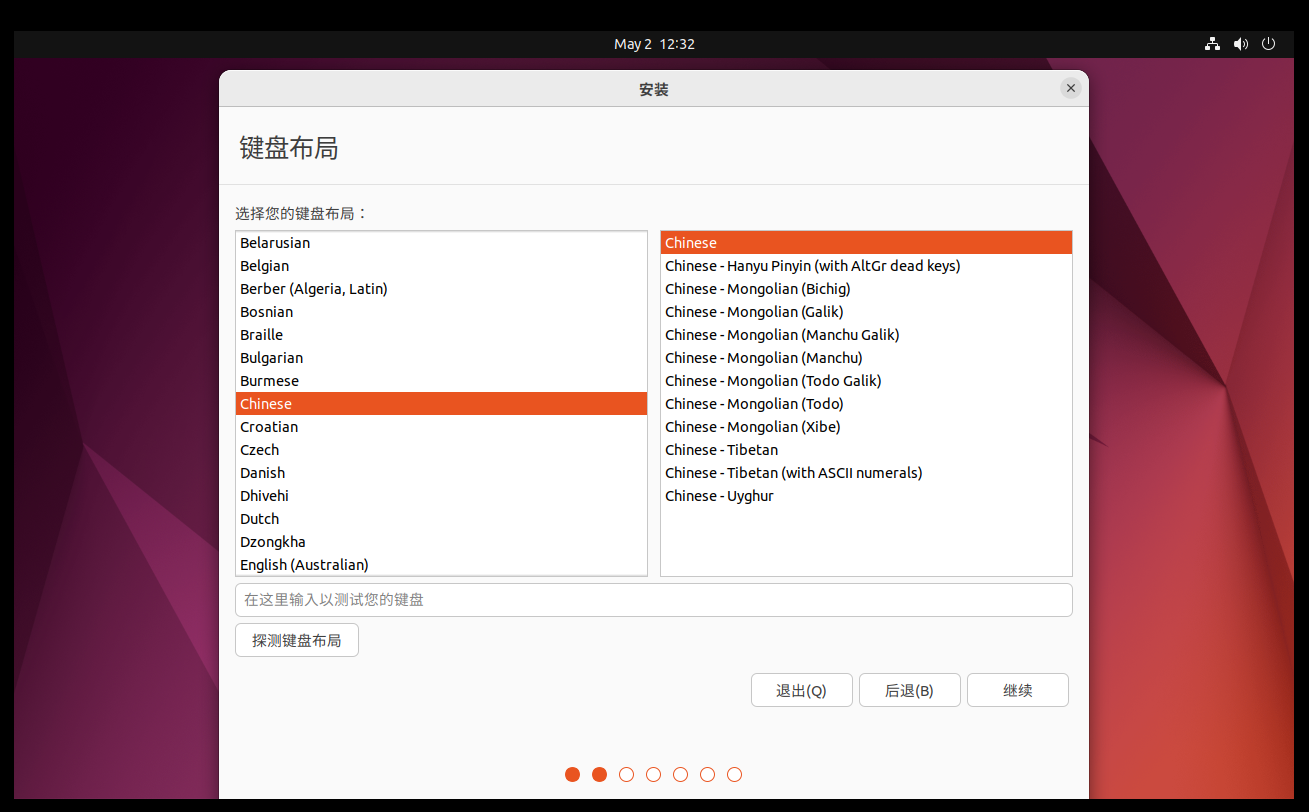
Task: Select Belgian keyboard language
Action: pyautogui.click(x=441, y=266)
